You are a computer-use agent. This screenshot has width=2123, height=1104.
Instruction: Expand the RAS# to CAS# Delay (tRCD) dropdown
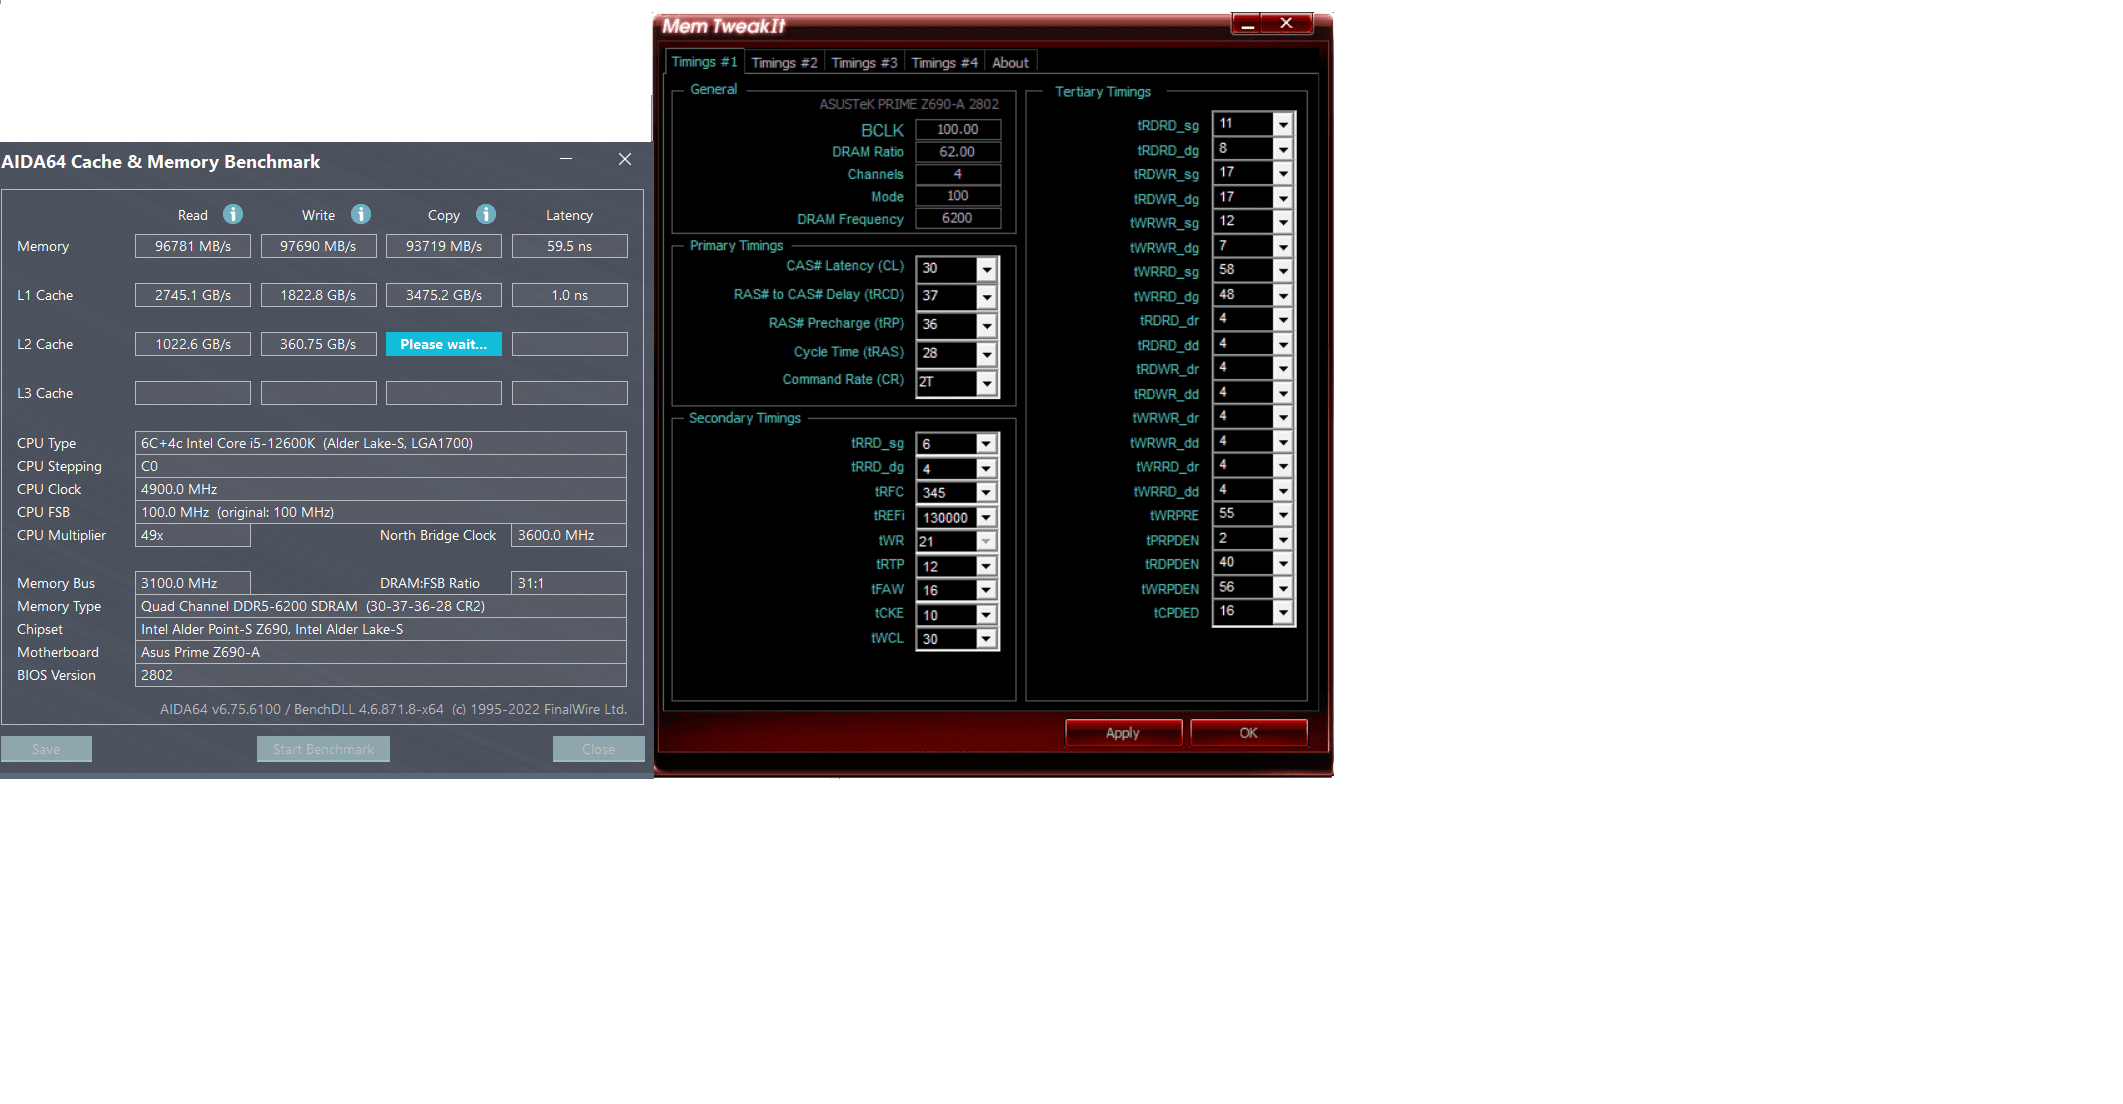pyautogui.click(x=987, y=297)
